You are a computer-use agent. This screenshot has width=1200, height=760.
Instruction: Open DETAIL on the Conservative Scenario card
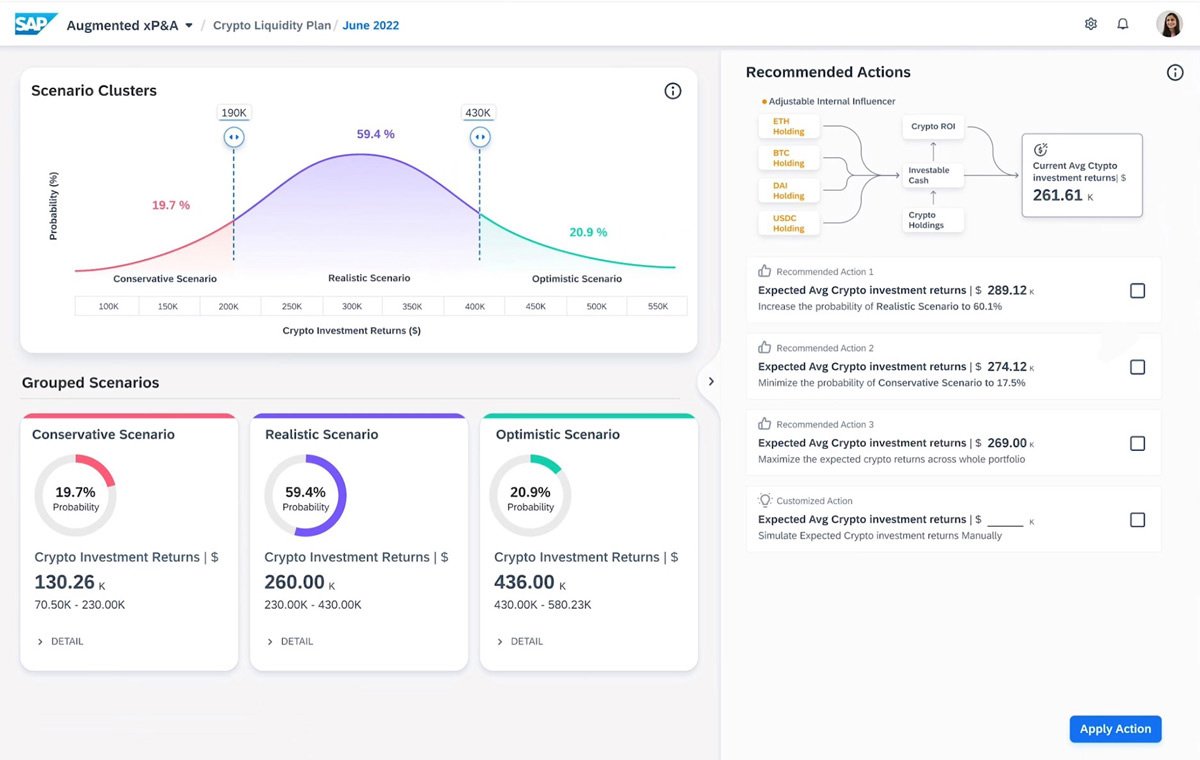[x=63, y=641]
